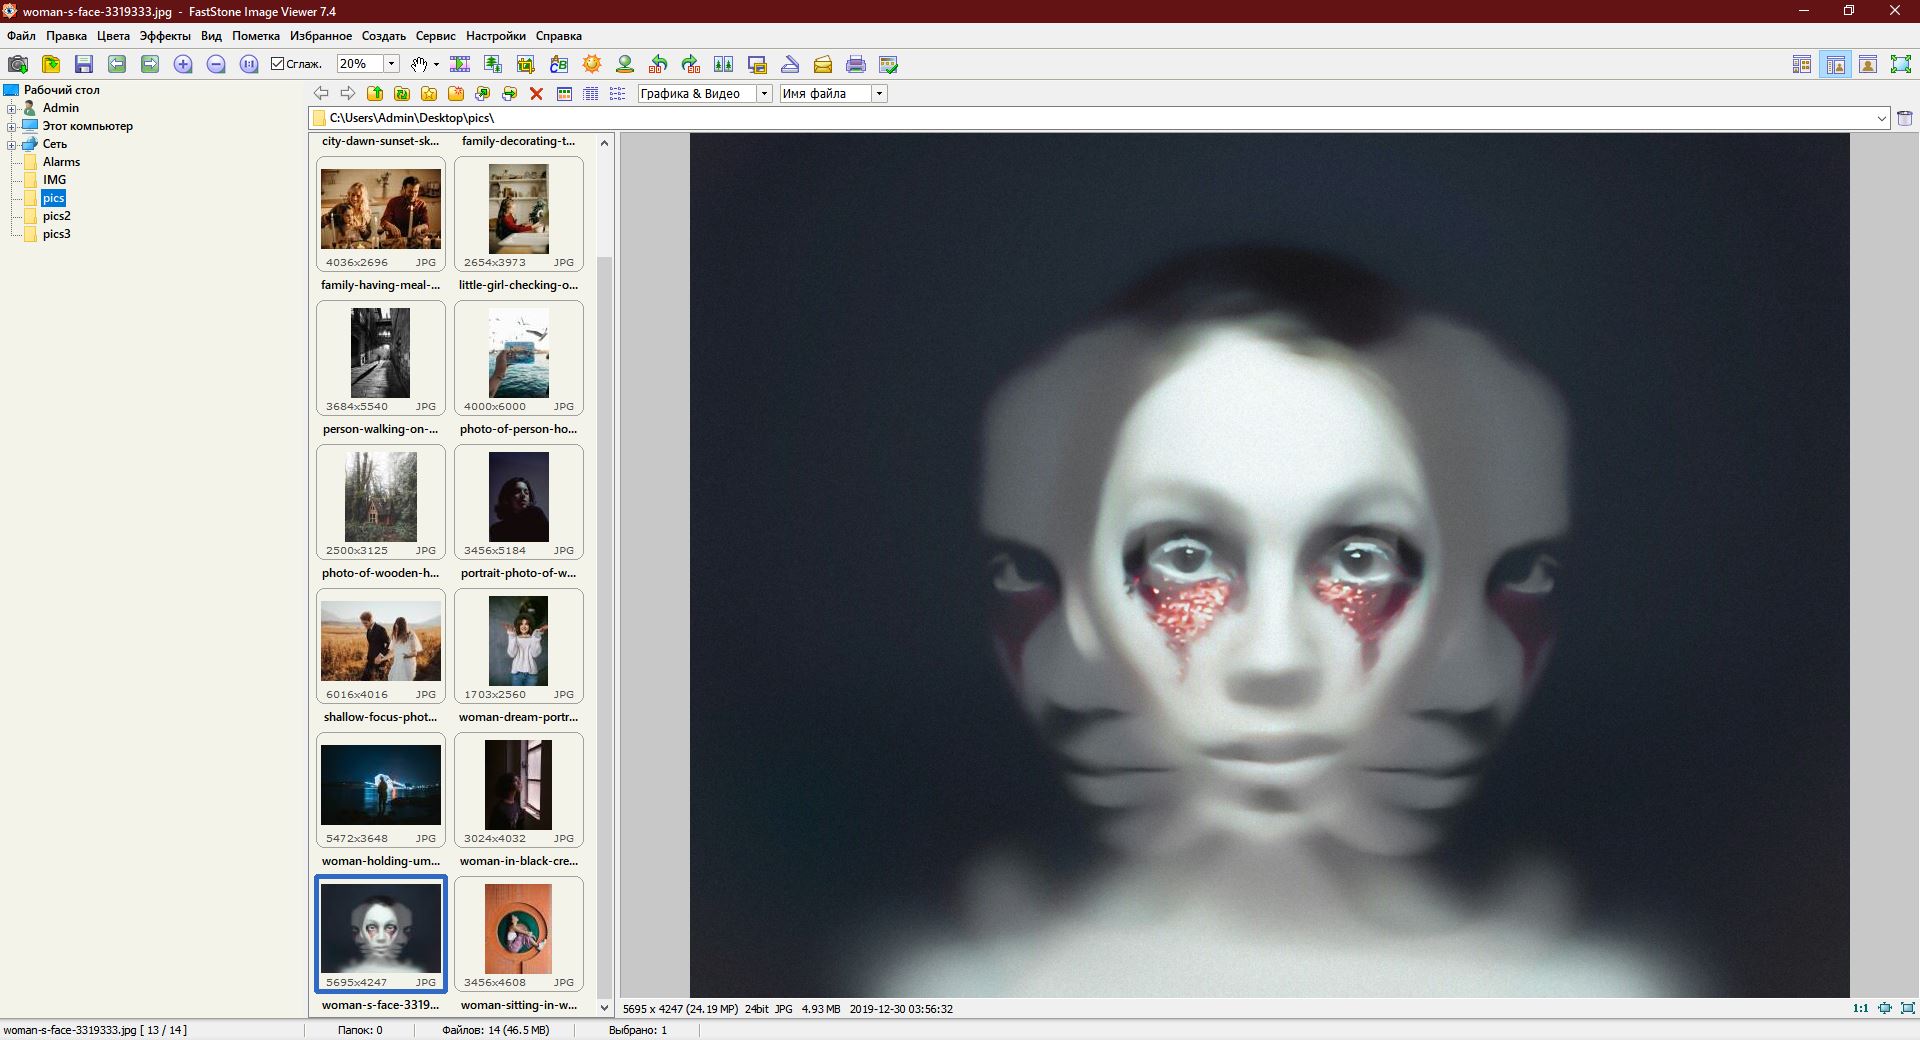Show actual size with 1:1 toolbar icon
Image resolution: width=1920 pixels, height=1040 pixels.
click(x=249, y=64)
